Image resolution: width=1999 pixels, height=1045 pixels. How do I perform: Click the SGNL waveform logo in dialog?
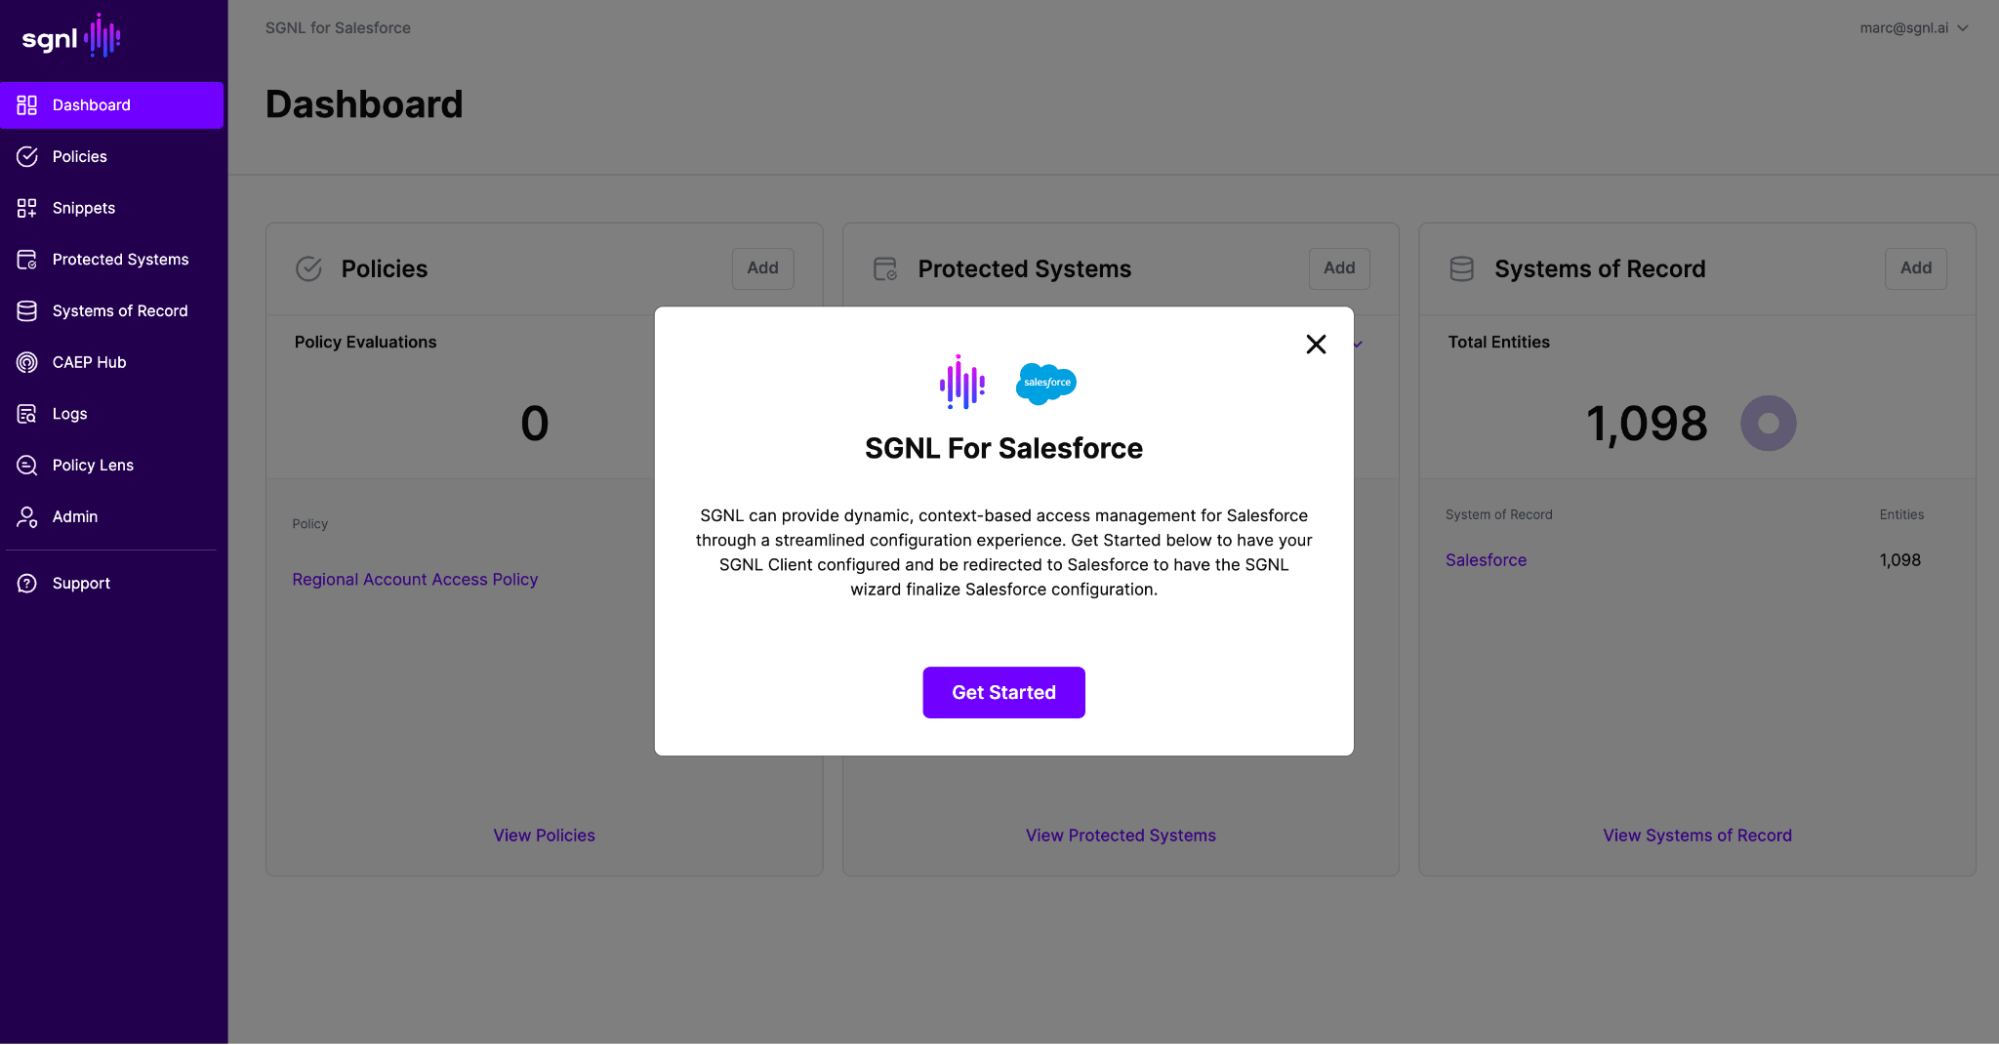962,382
